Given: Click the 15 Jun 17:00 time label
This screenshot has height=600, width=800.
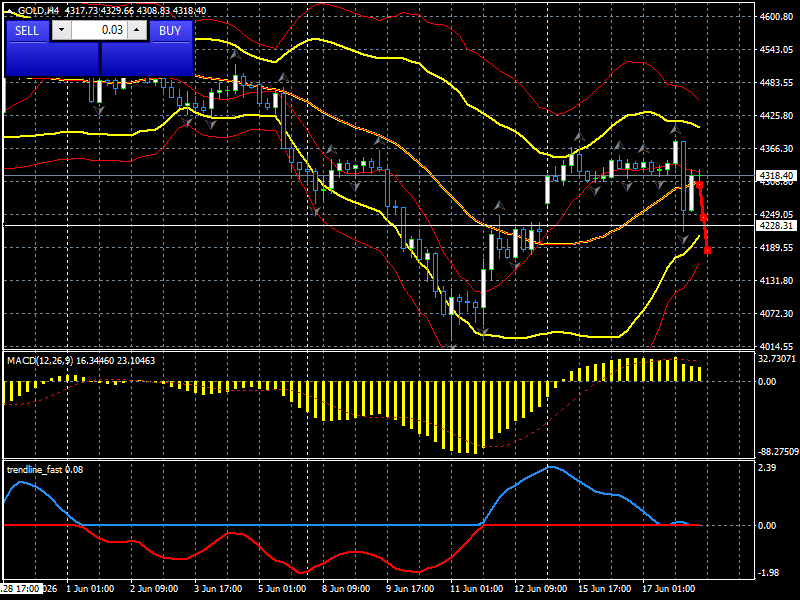Looking at the screenshot, I should [604, 589].
